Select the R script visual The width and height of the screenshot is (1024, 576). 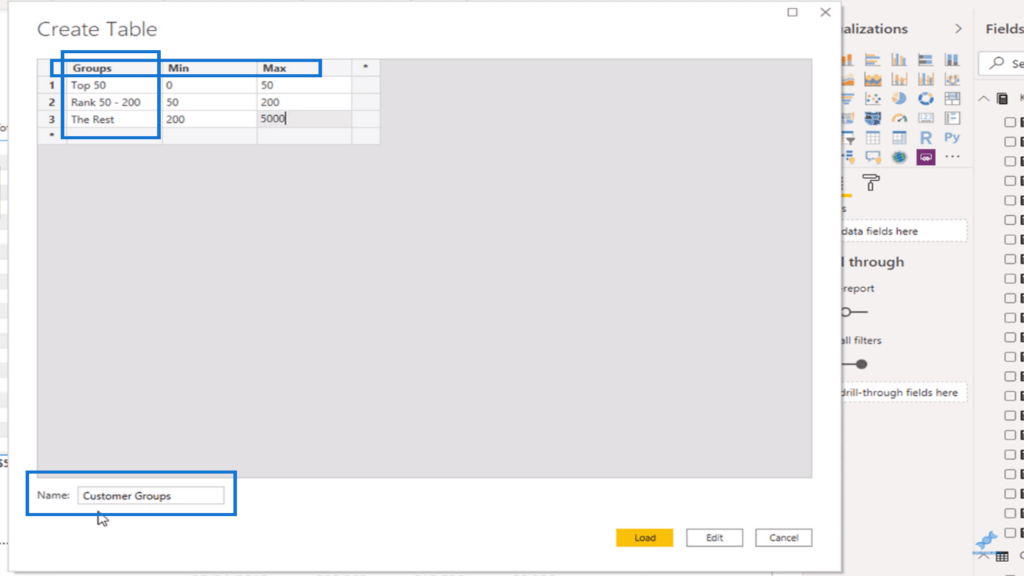pyautogui.click(x=925, y=138)
